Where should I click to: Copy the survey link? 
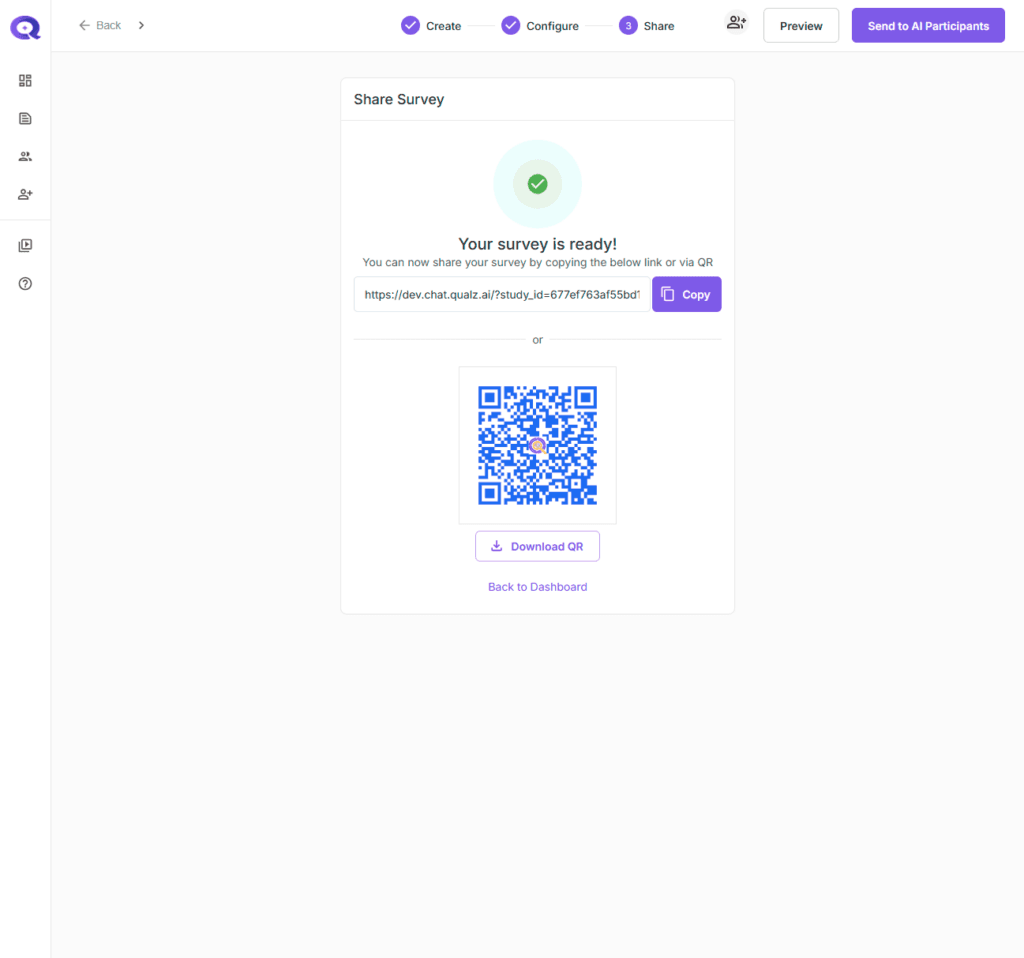[686, 295]
